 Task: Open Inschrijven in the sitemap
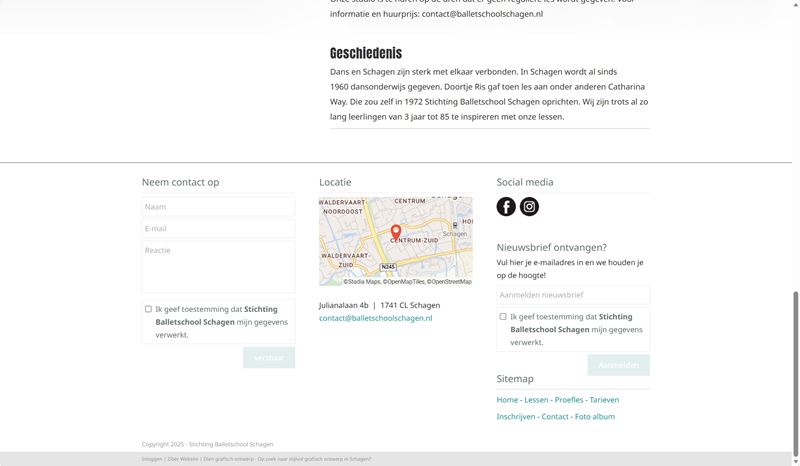(516, 417)
